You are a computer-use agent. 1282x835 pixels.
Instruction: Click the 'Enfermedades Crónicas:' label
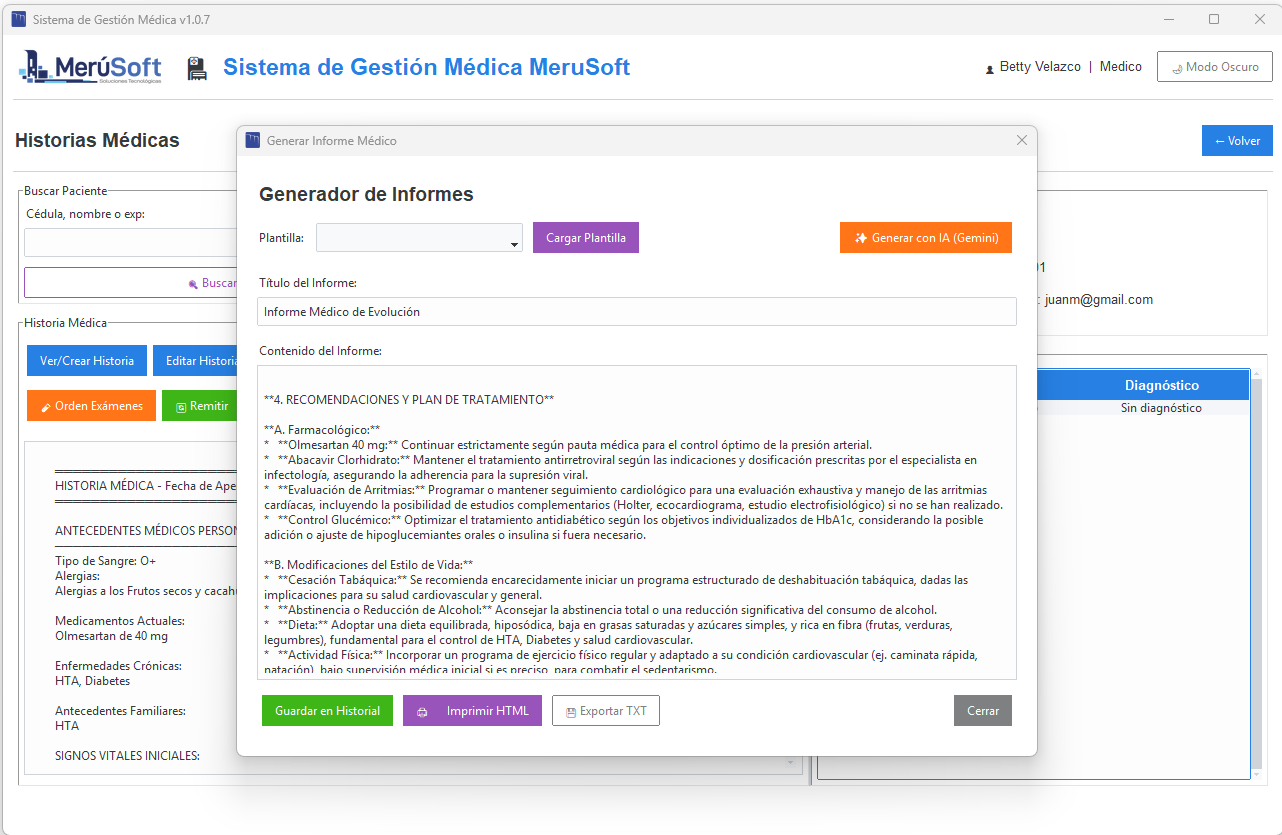pyautogui.click(x=118, y=666)
